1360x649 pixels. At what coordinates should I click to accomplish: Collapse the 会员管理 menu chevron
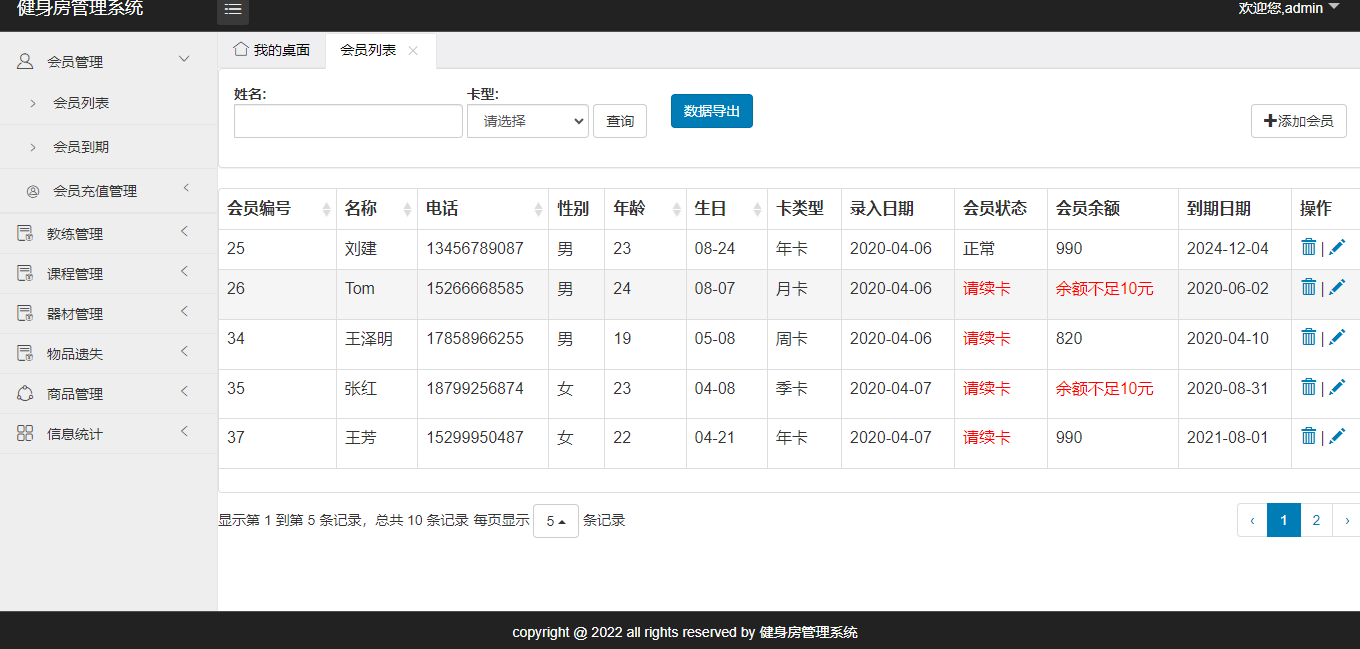click(x=184, y=60)
